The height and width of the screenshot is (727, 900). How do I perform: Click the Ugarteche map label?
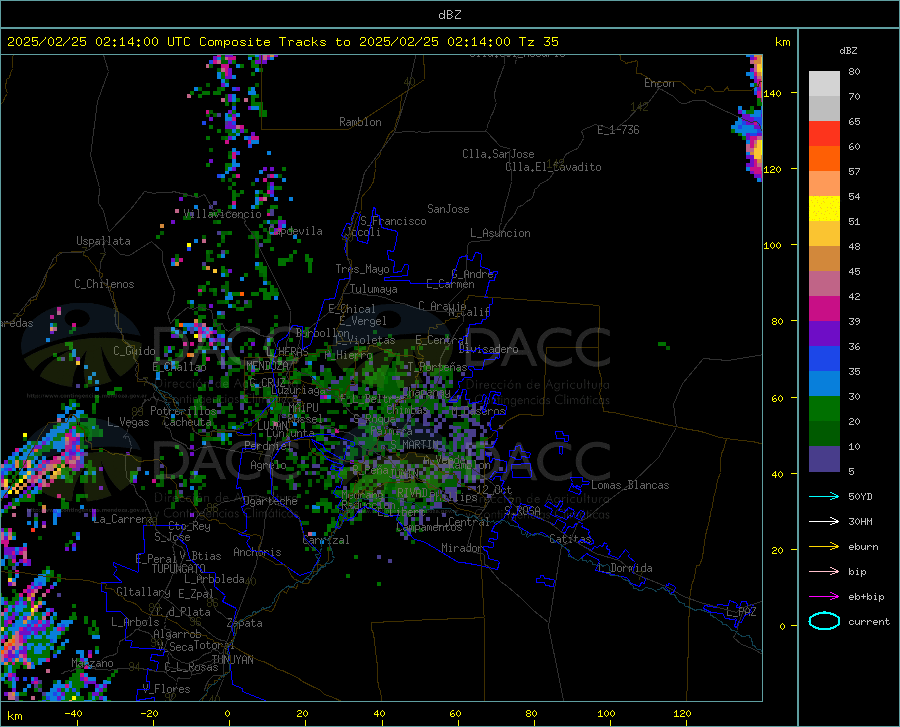[270, 501]
